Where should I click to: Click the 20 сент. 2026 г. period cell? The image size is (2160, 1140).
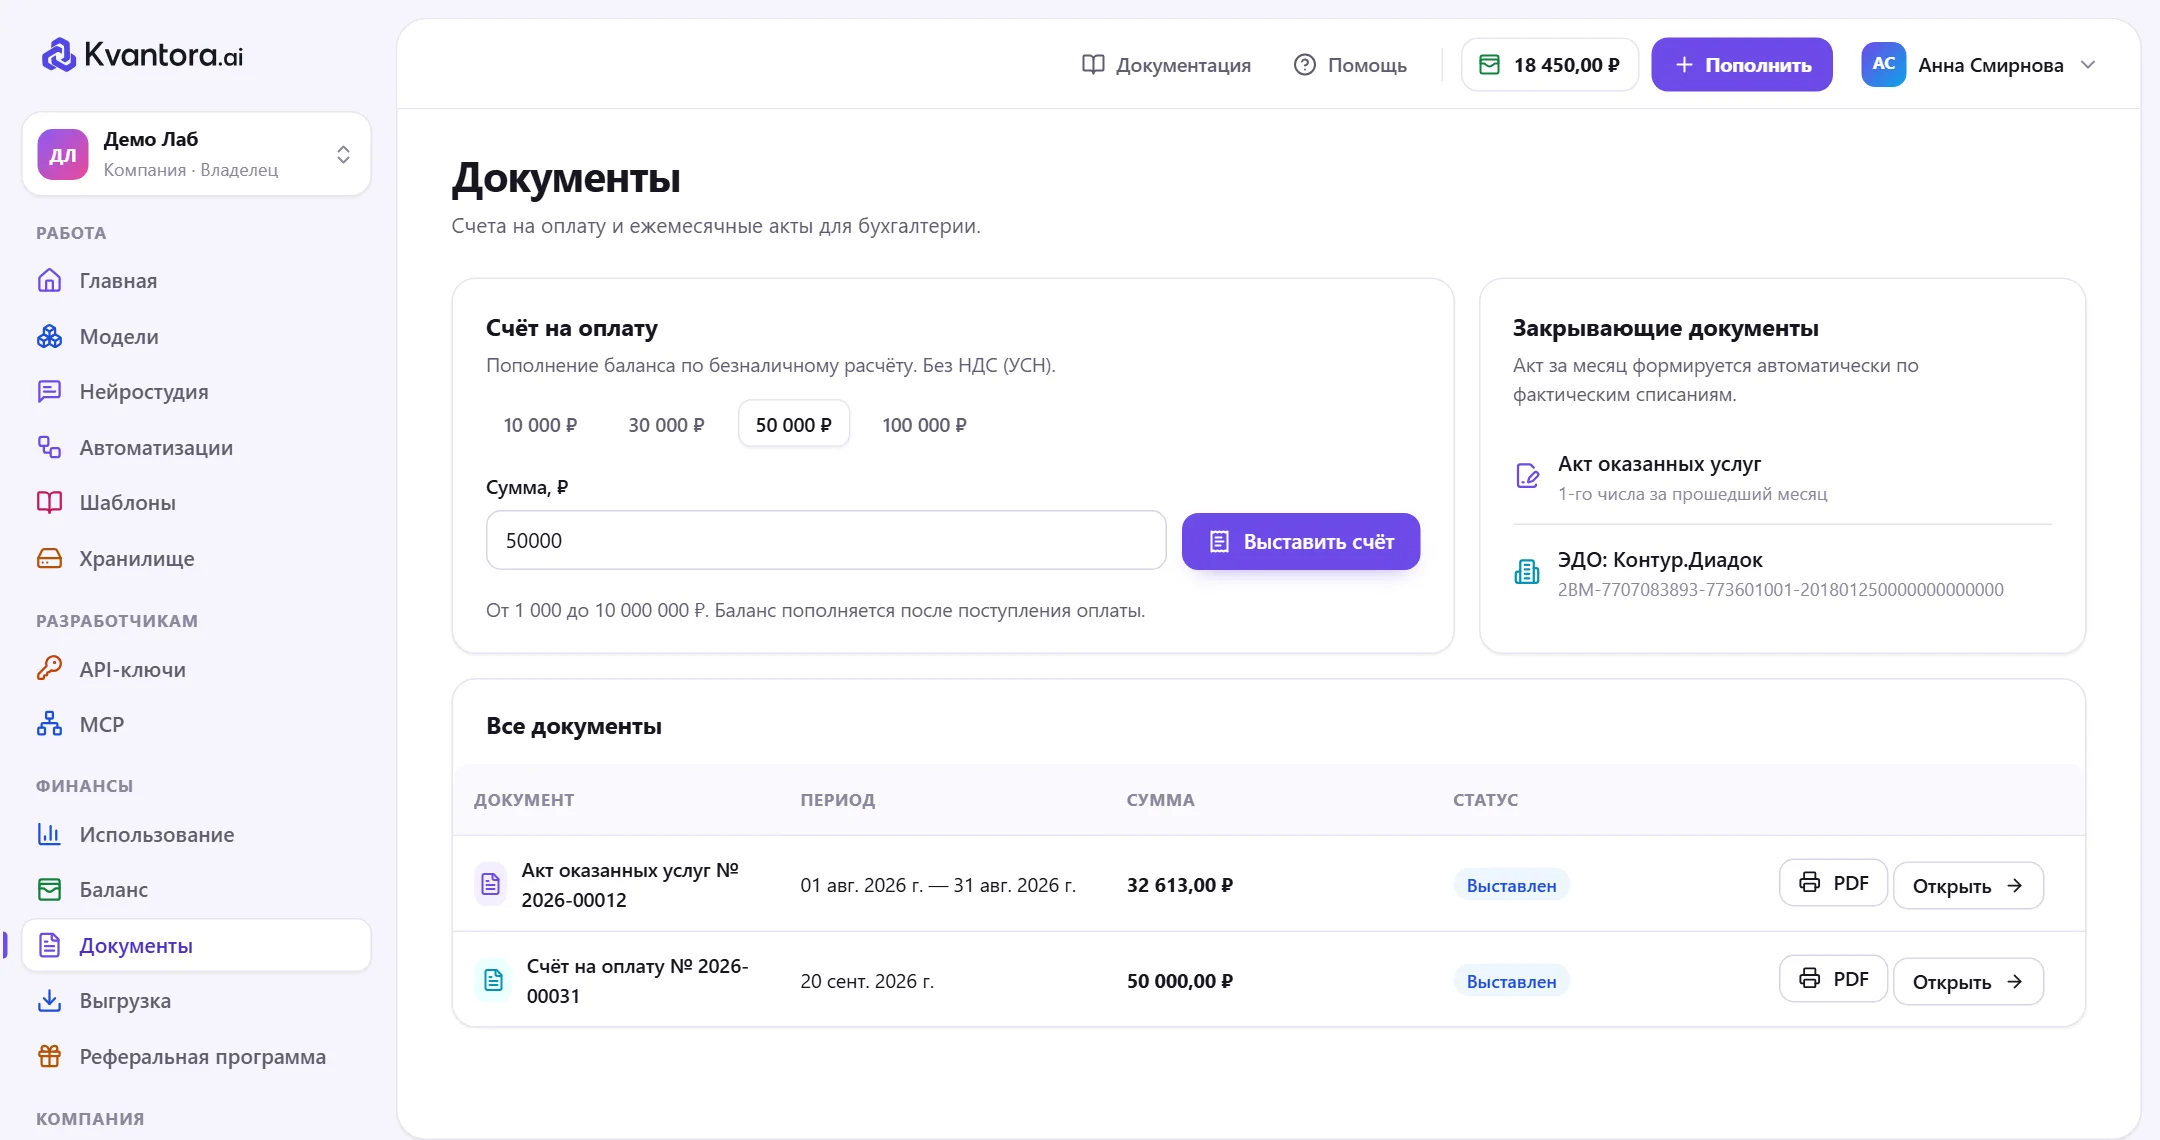867,981
